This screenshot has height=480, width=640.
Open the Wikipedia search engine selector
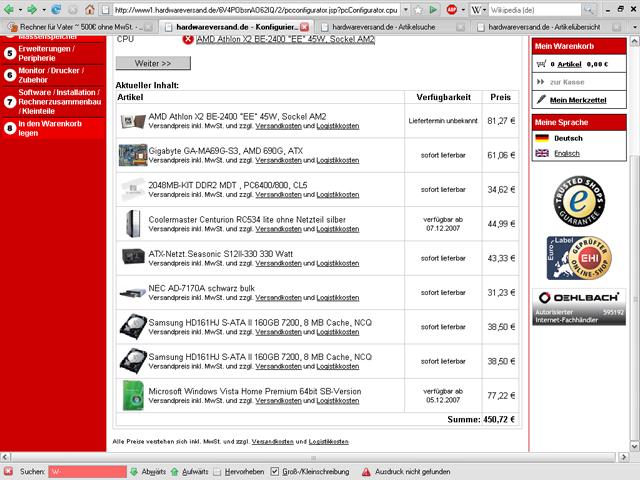(479, 9)
